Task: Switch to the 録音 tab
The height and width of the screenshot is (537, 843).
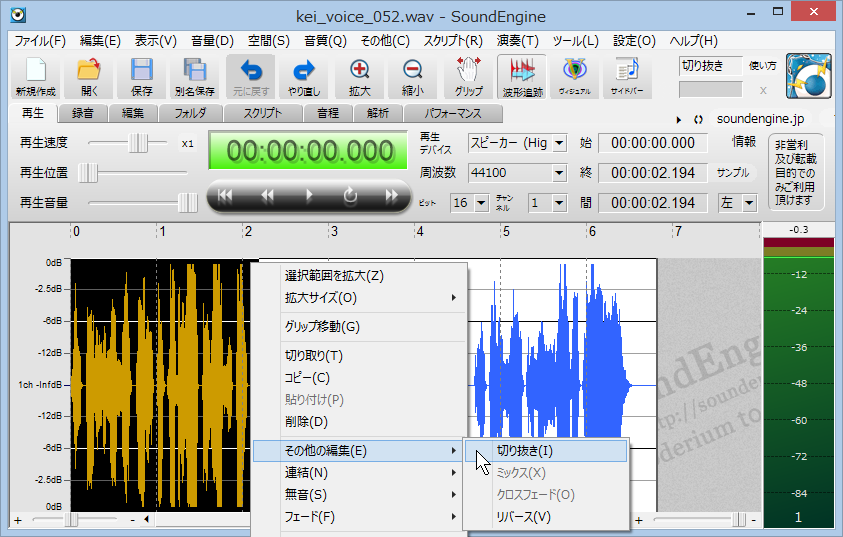Action: click(82, 114)
